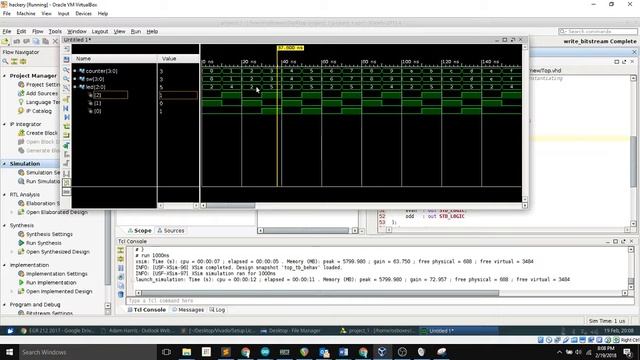
Task: Open Implemented Design
Action: pyautogui.click(x=55, y=292)
